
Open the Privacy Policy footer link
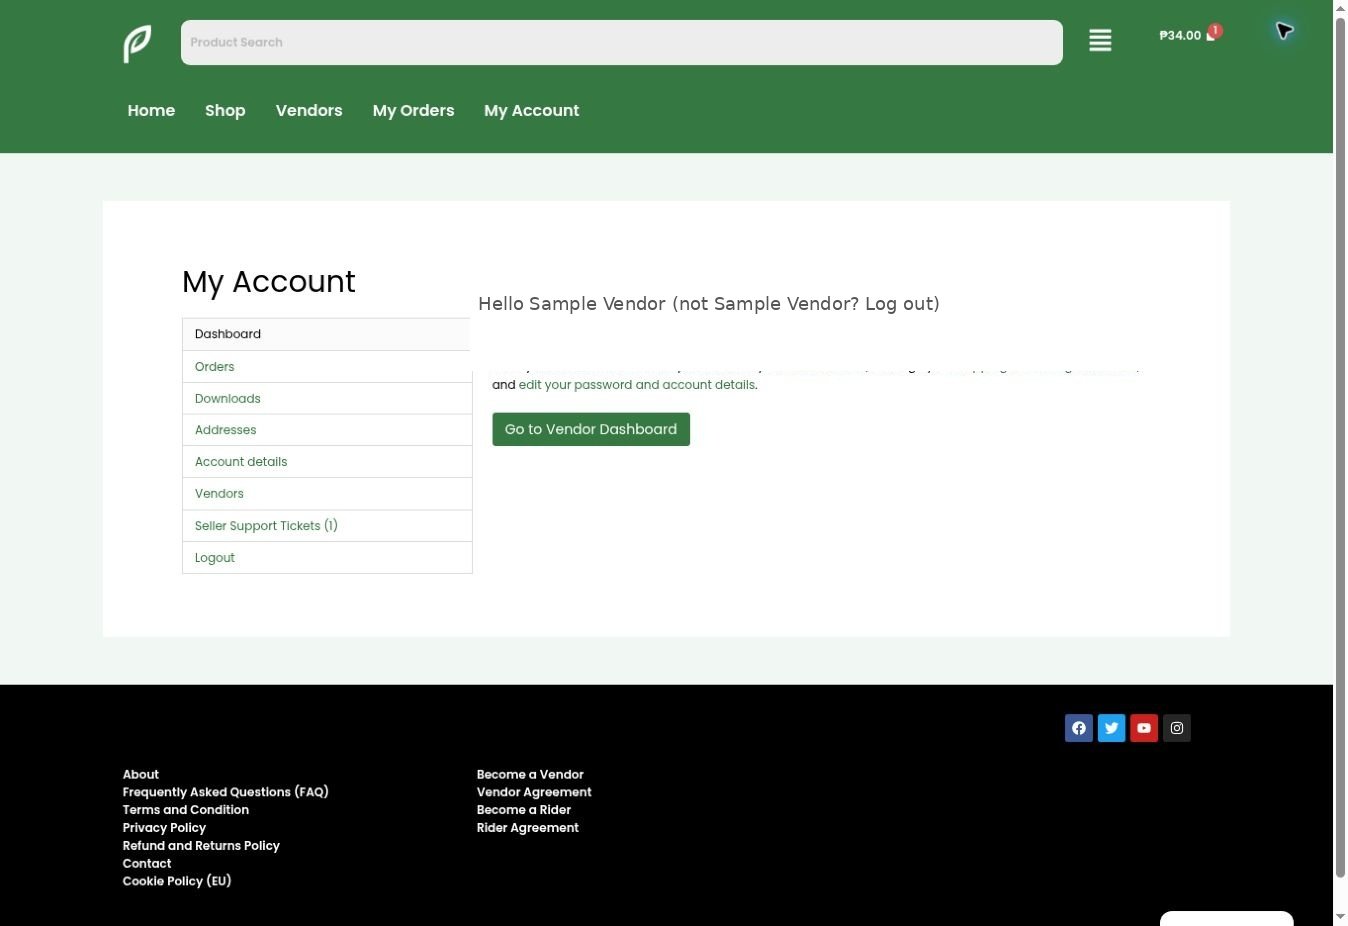tap(165, 828)
